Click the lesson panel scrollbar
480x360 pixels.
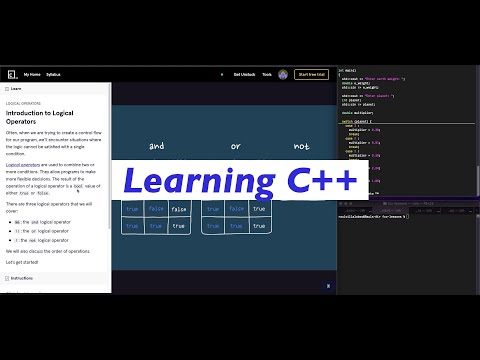pos(110,157)
